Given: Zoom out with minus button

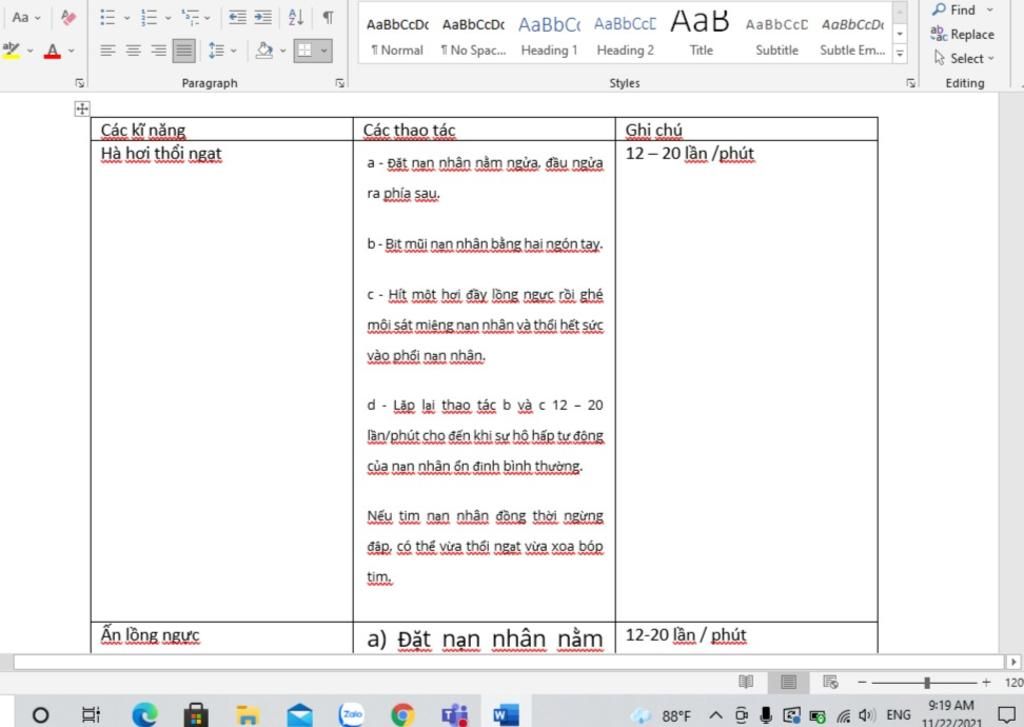Looking at the screenshot, I should click(862, 682).
